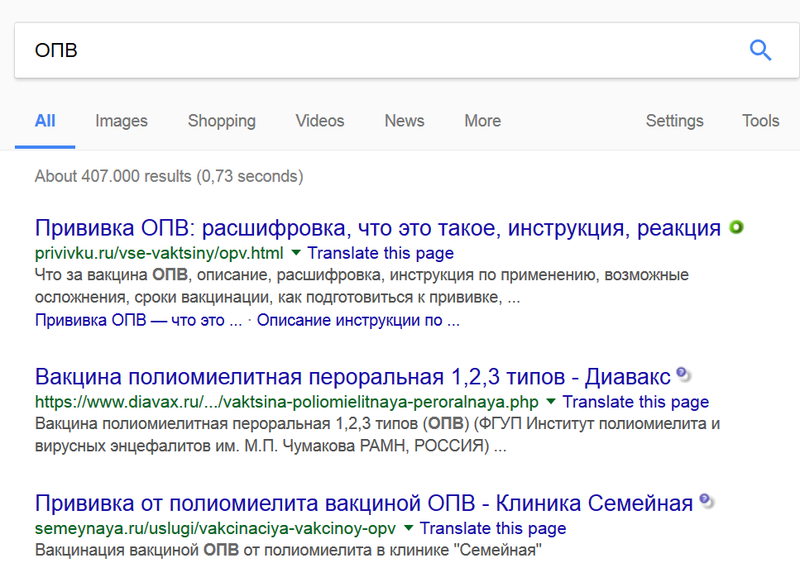Expand dropdown arrow next to privivku.ru URL
Viewport: 800px width, 563px height.
tap(297, 253)
